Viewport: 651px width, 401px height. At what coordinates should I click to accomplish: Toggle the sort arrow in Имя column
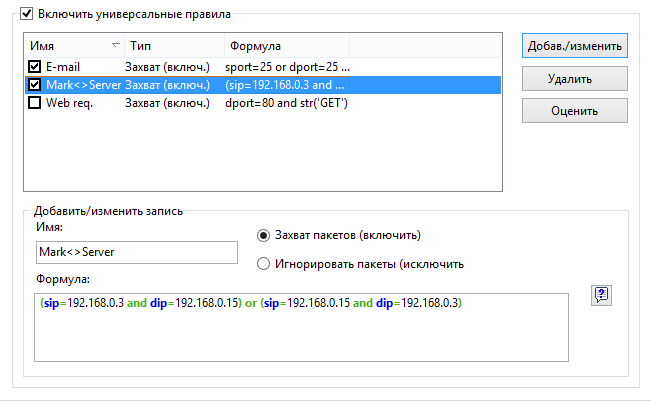click(116, 45)
